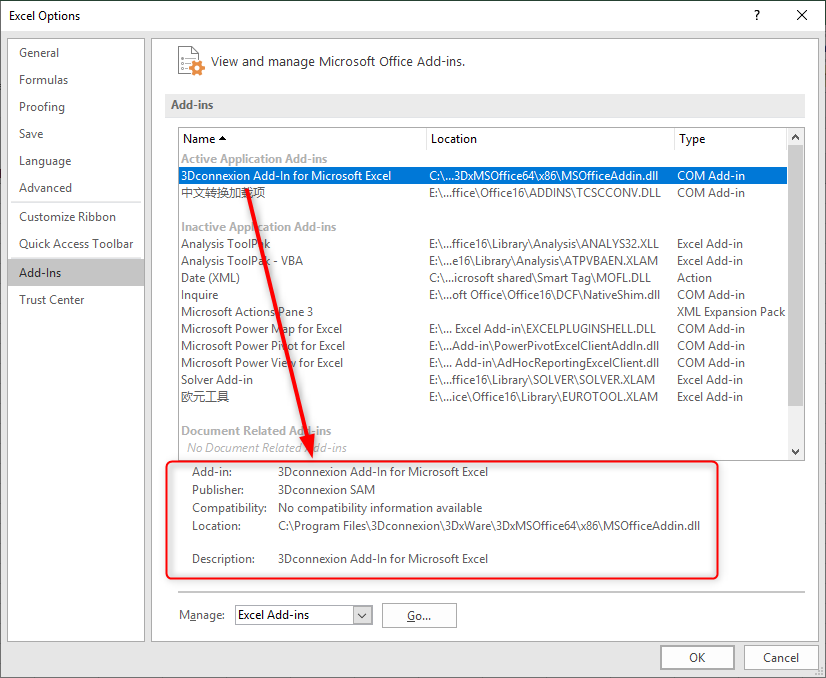Select the Add-Ins category
The image size is (826, 678).
[76, 272]
